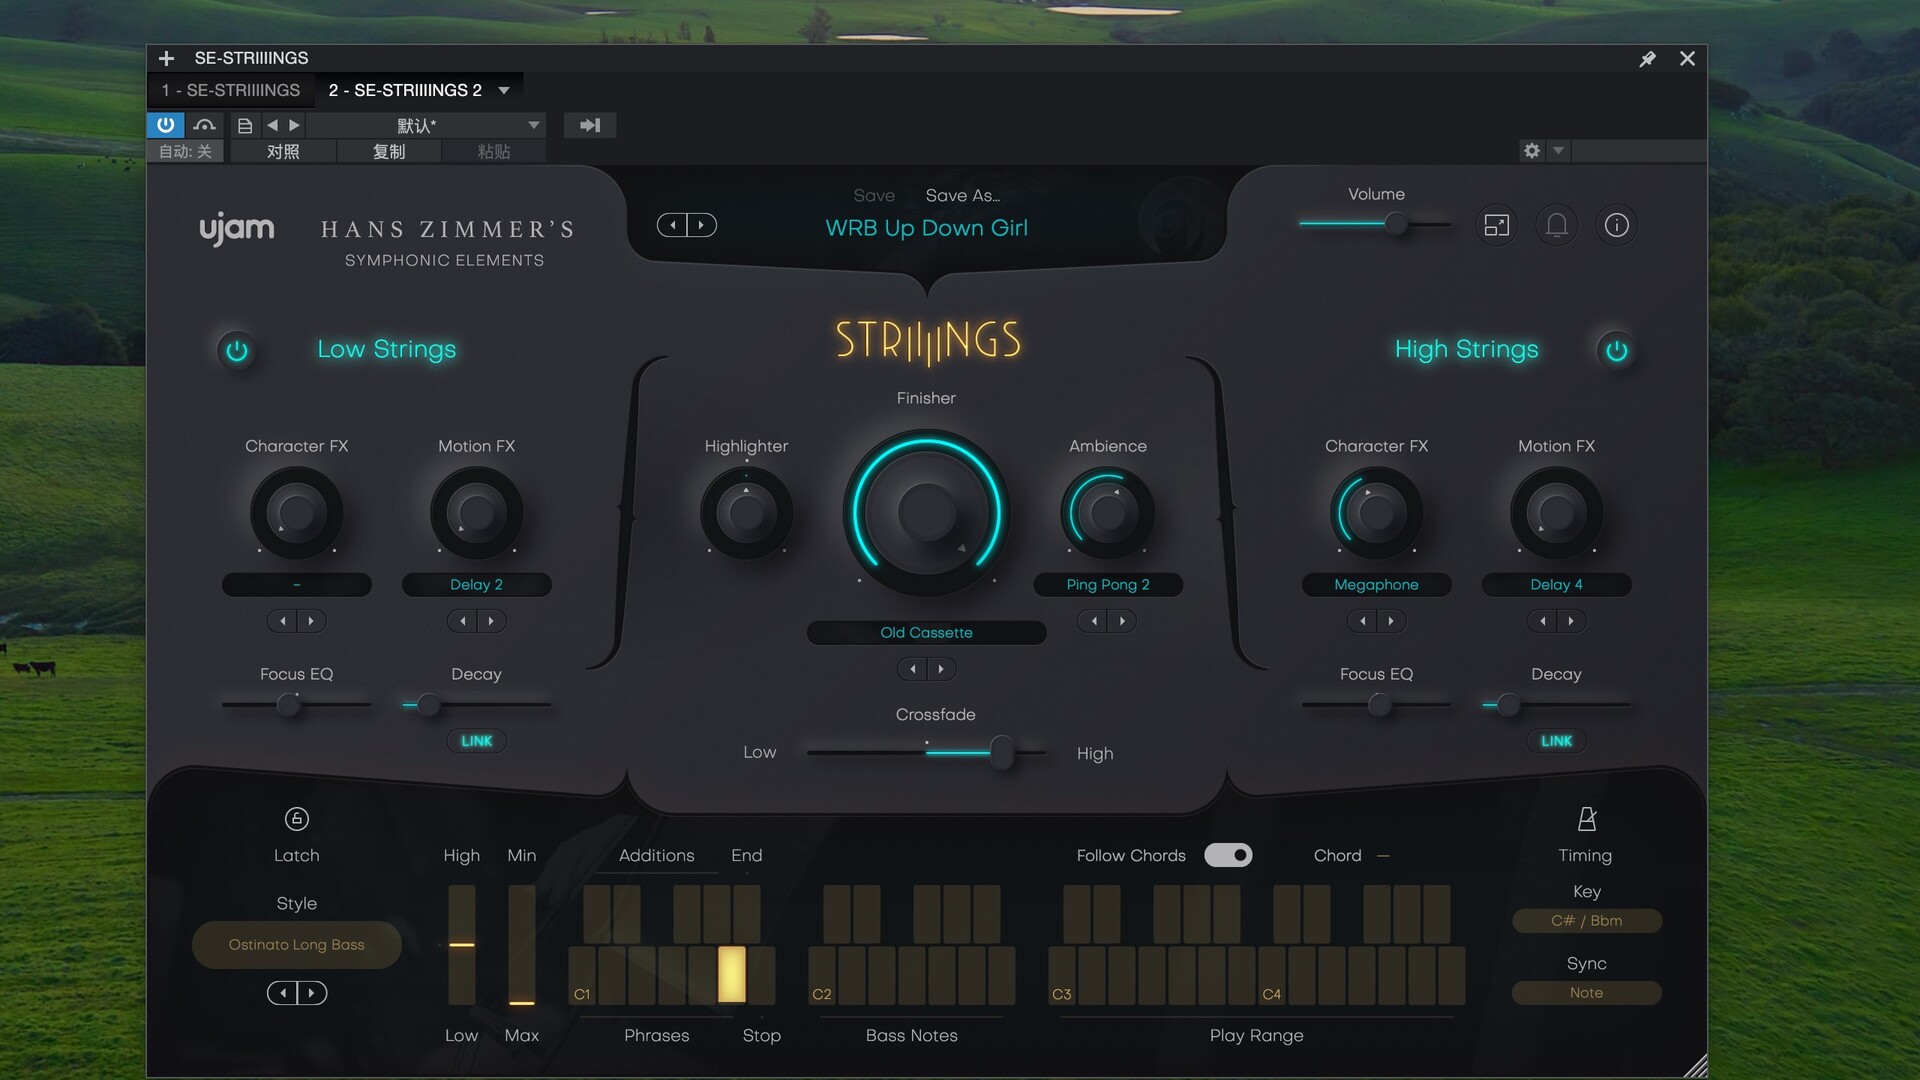Click the highlighted phrase key in Phrases keyboard

[x=732, y=974]
